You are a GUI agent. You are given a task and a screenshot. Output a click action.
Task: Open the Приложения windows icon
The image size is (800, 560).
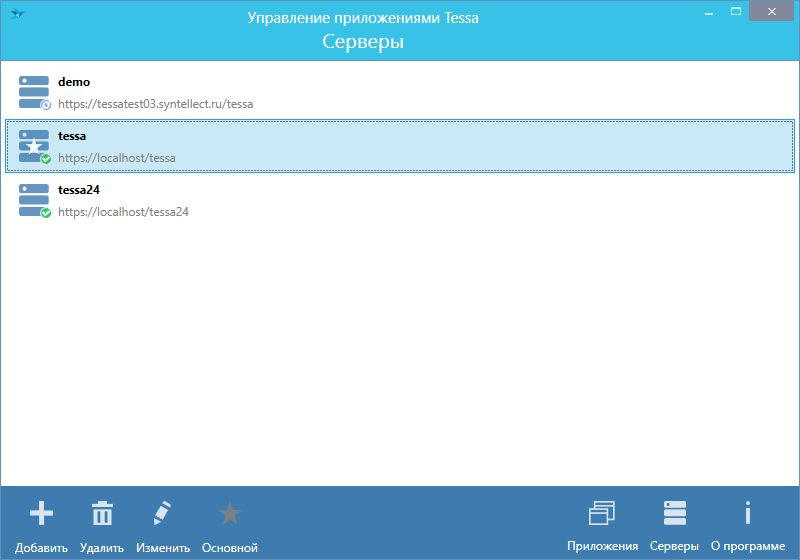[x=602, y=513]
